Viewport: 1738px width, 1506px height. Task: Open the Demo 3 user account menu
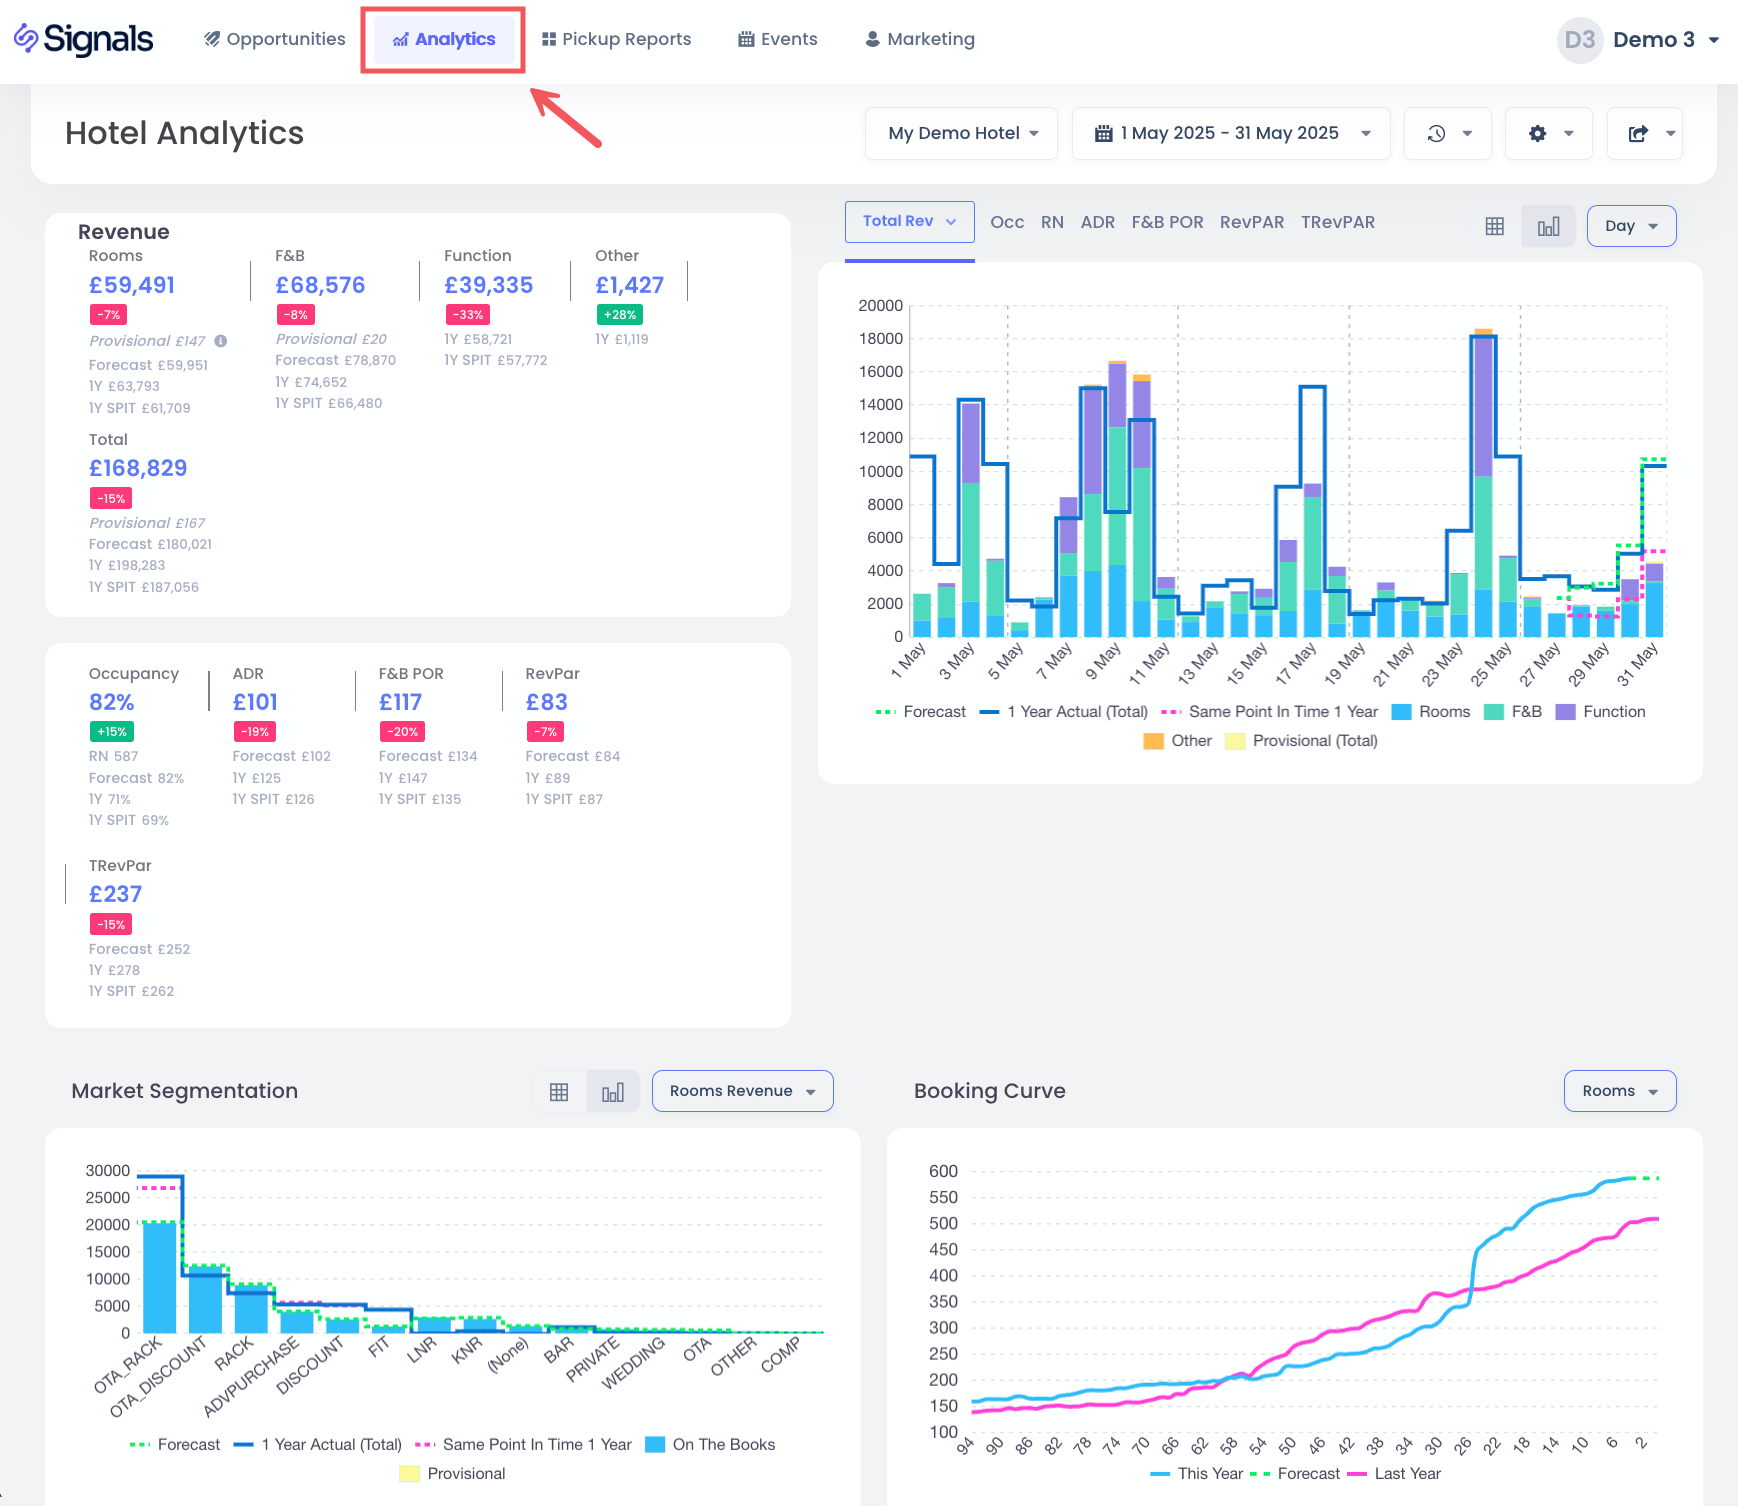tap(1638, 40)
